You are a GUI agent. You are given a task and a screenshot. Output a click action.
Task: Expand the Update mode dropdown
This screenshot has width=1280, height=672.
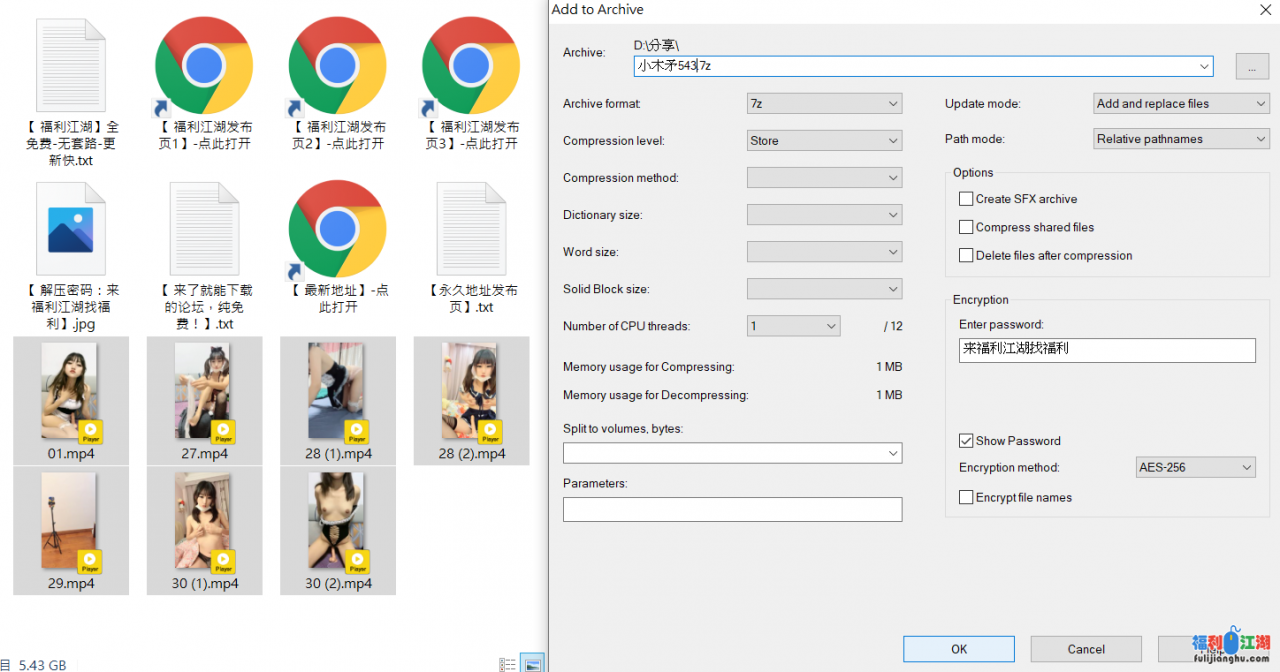(1181, 104)
